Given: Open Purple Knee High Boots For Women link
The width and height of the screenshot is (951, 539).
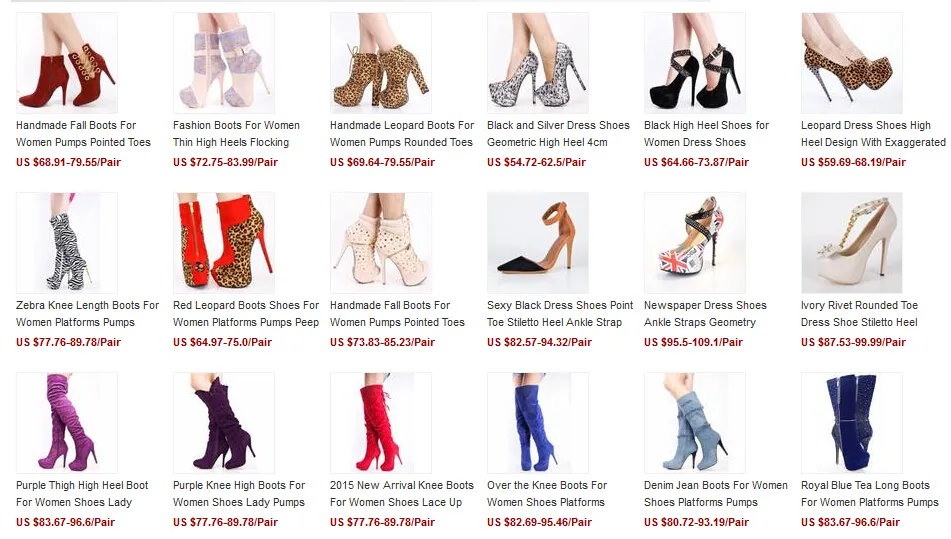Looking at the screenshot, I should pos(239,494).
